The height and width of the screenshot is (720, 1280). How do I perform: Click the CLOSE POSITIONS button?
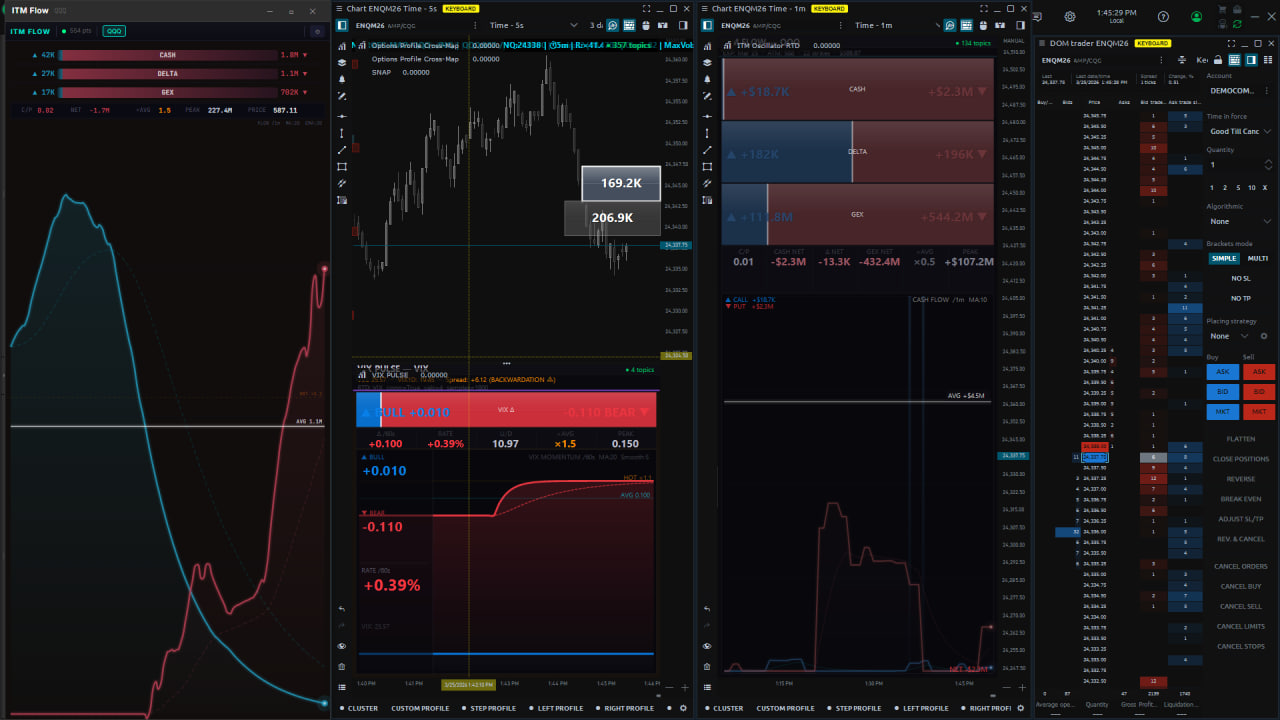point(1240,459)
